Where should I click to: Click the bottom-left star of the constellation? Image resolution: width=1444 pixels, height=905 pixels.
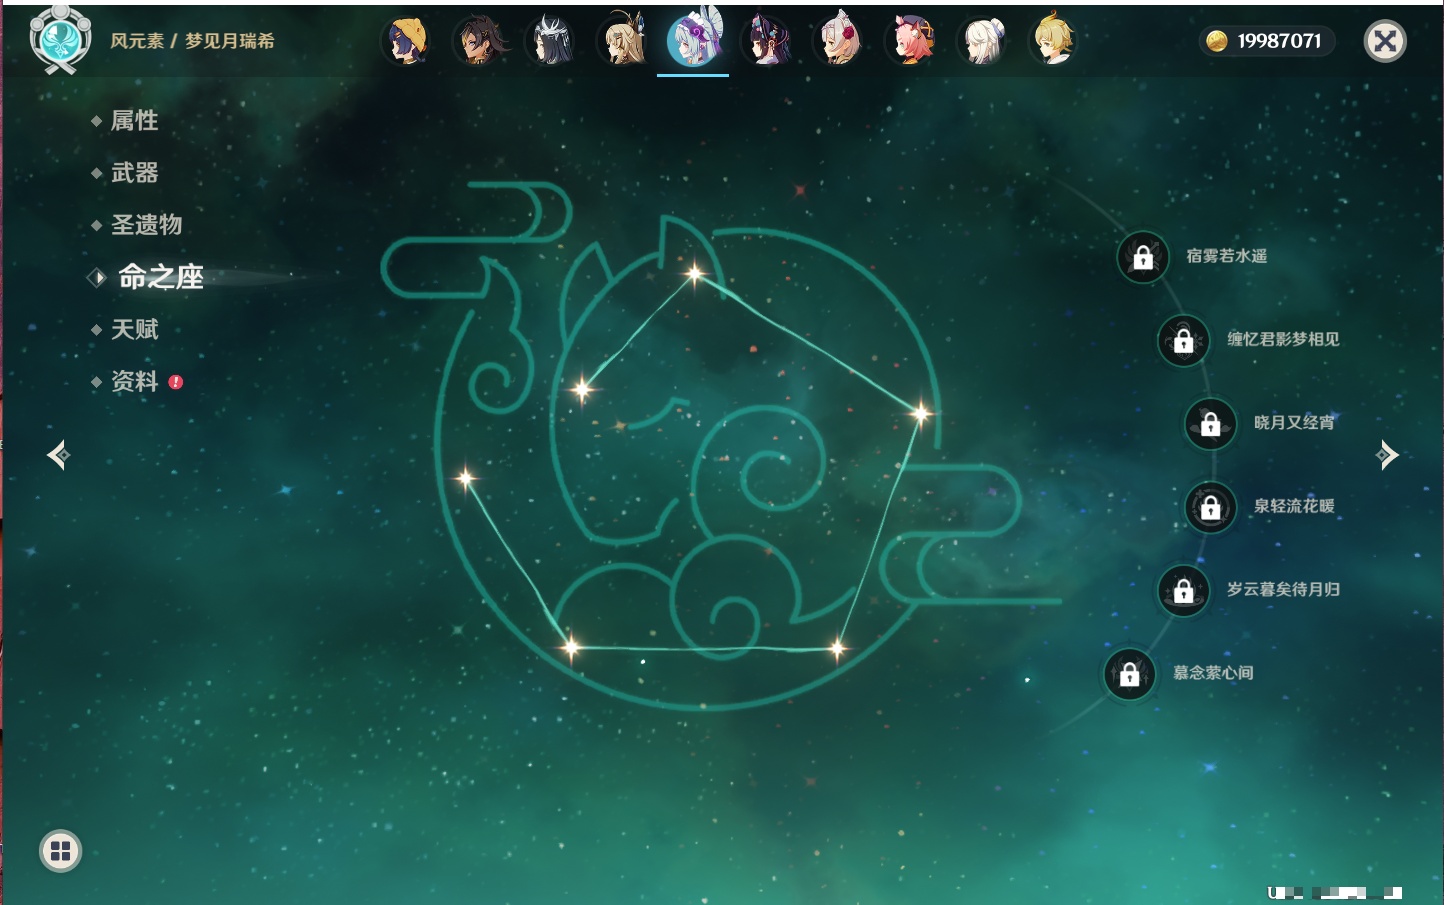571,647
